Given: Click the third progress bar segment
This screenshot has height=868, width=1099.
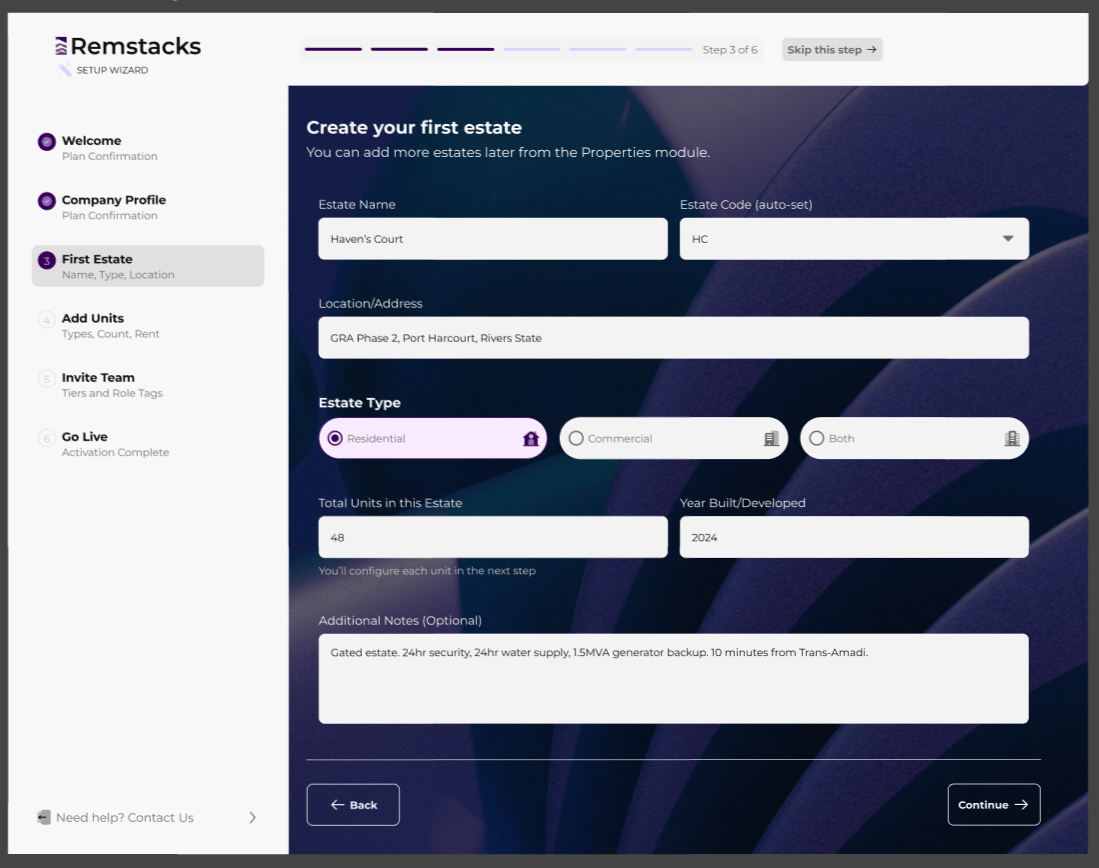Looking at the screenshot, I should click(x=465, y=50).
